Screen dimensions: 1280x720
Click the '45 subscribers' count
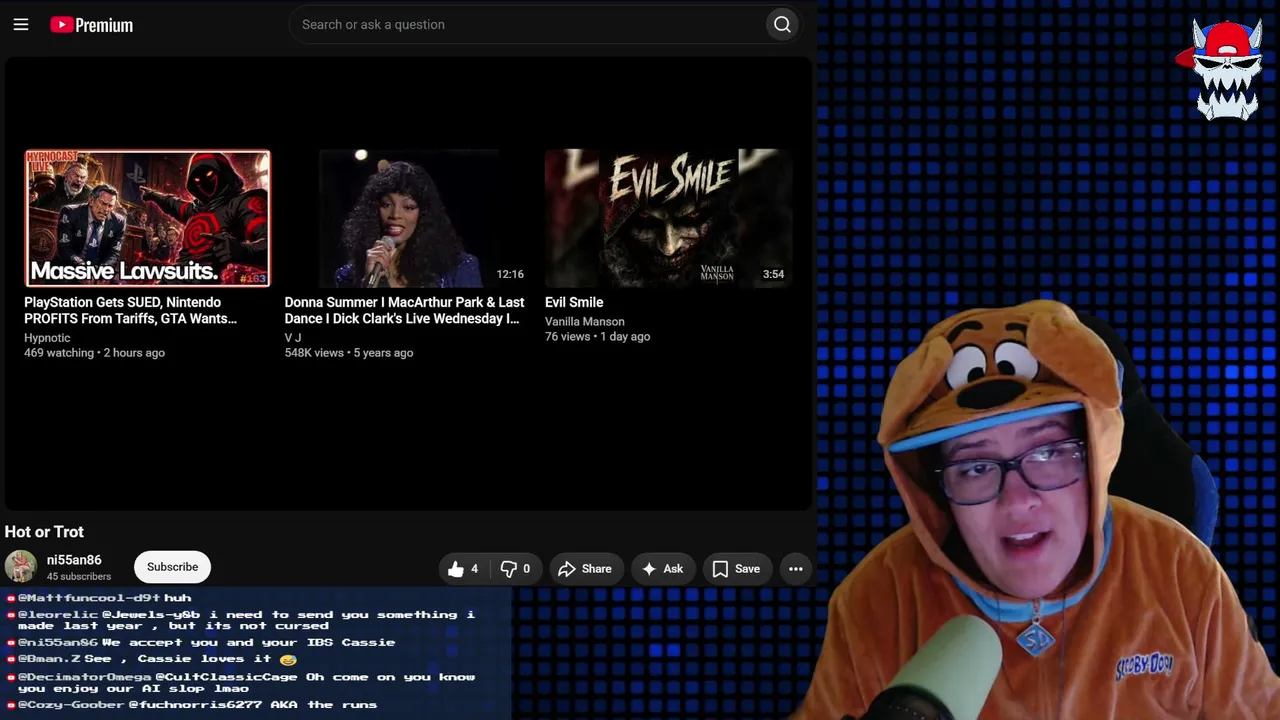pyautogui.click(x=79, y=577)
